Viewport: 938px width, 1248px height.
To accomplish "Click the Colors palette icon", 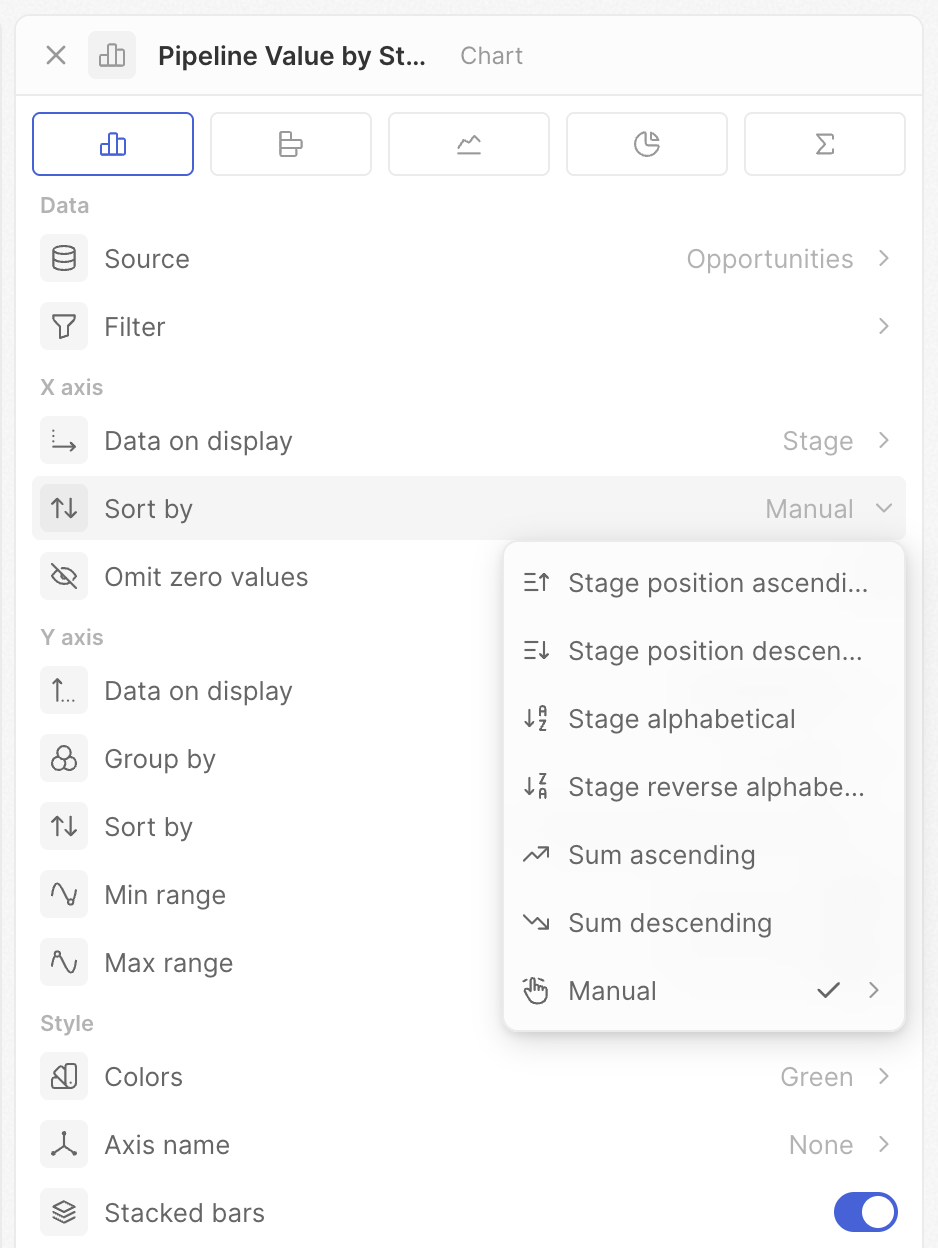I will click(x=64, y=1077).
